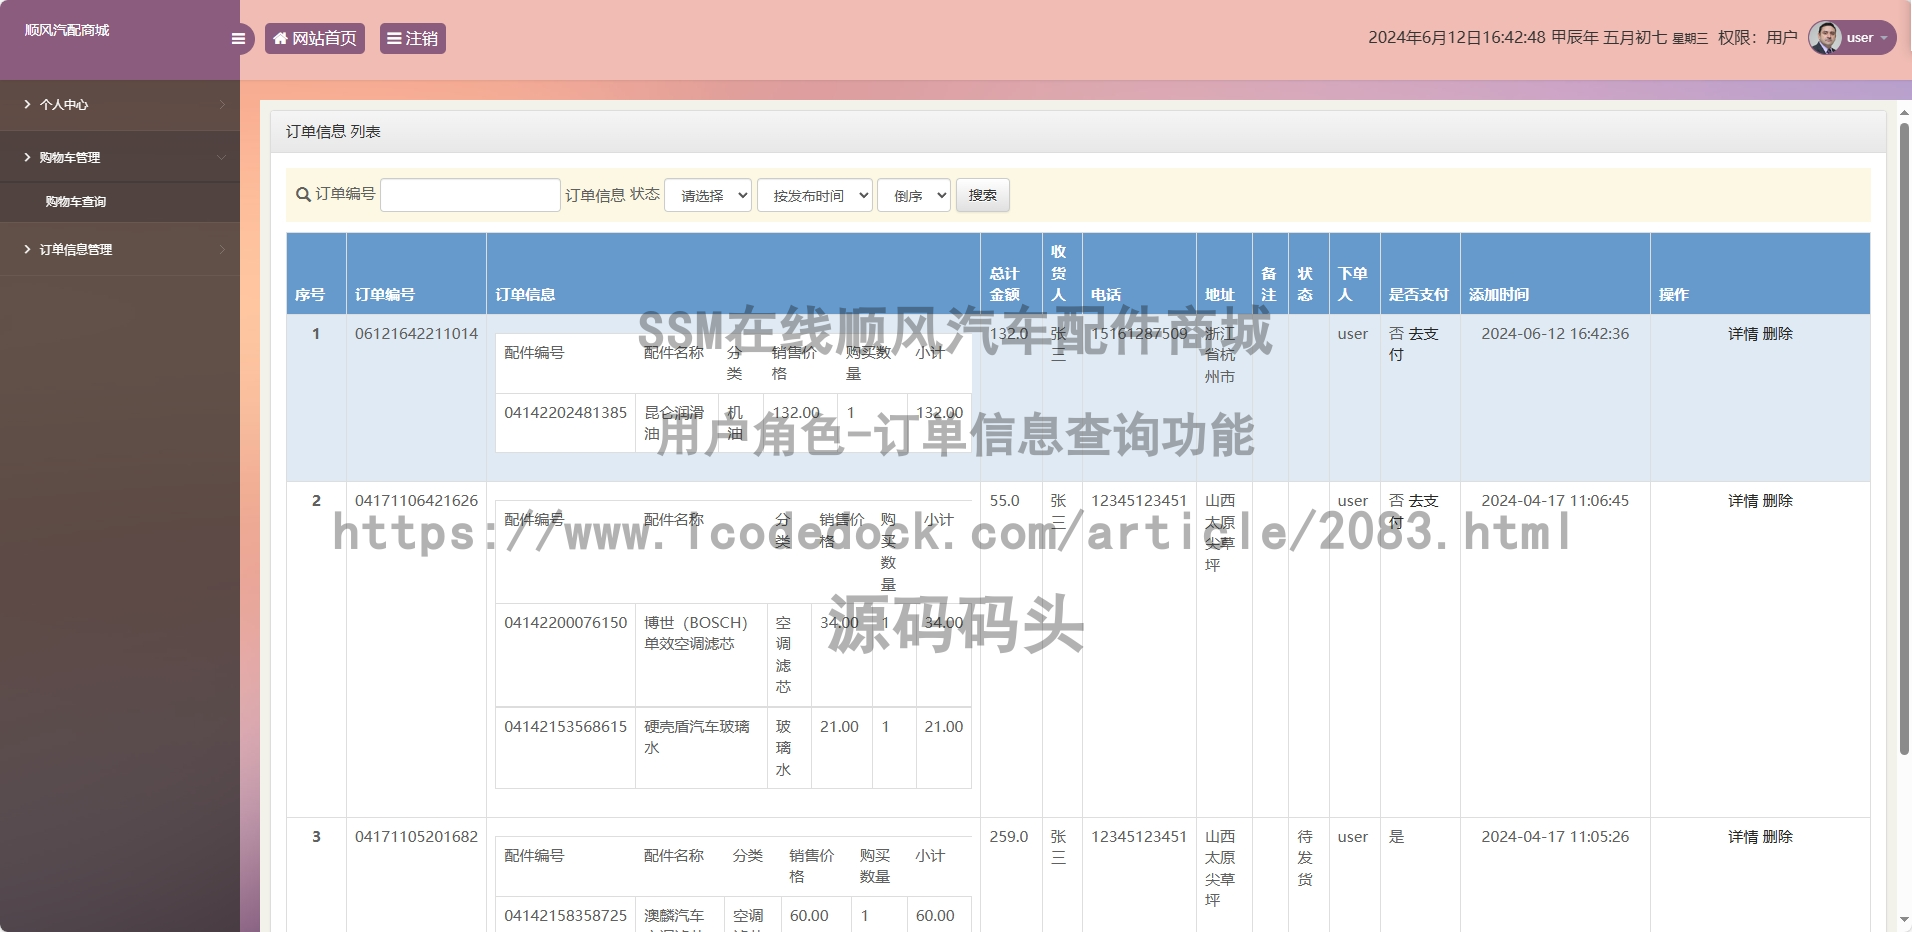
Task: Toggle the sidebar hamburger menu icon
Action: click(x=238, y=39)
